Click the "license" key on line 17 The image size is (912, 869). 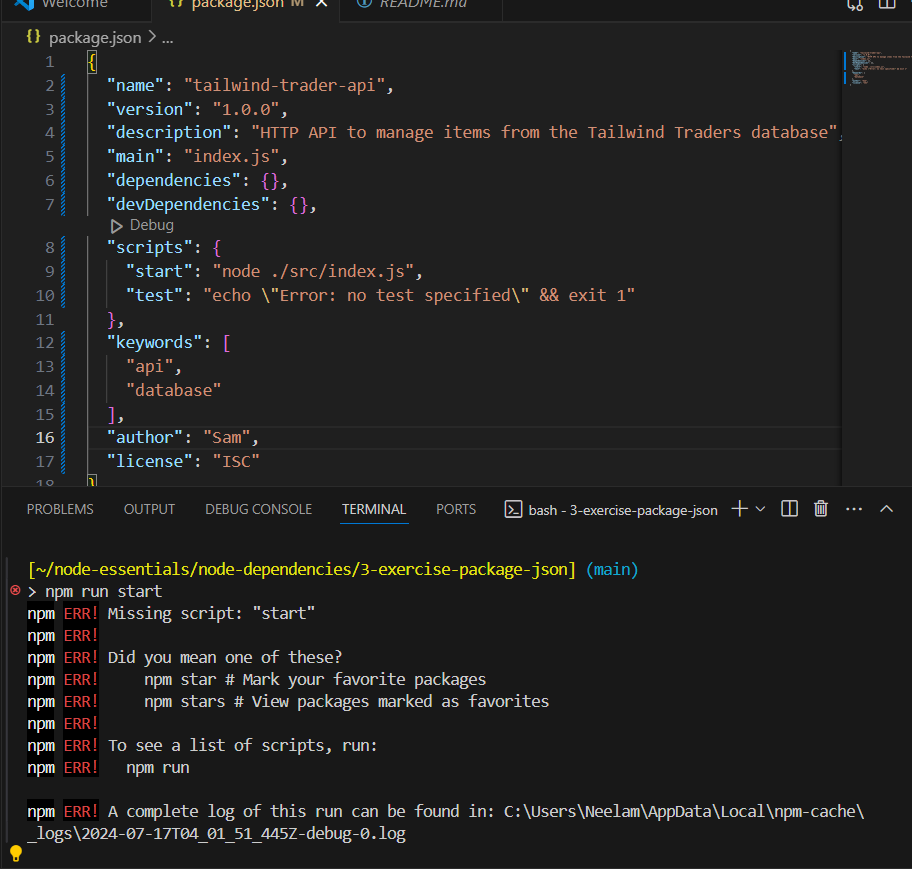[x=149, y=461]
